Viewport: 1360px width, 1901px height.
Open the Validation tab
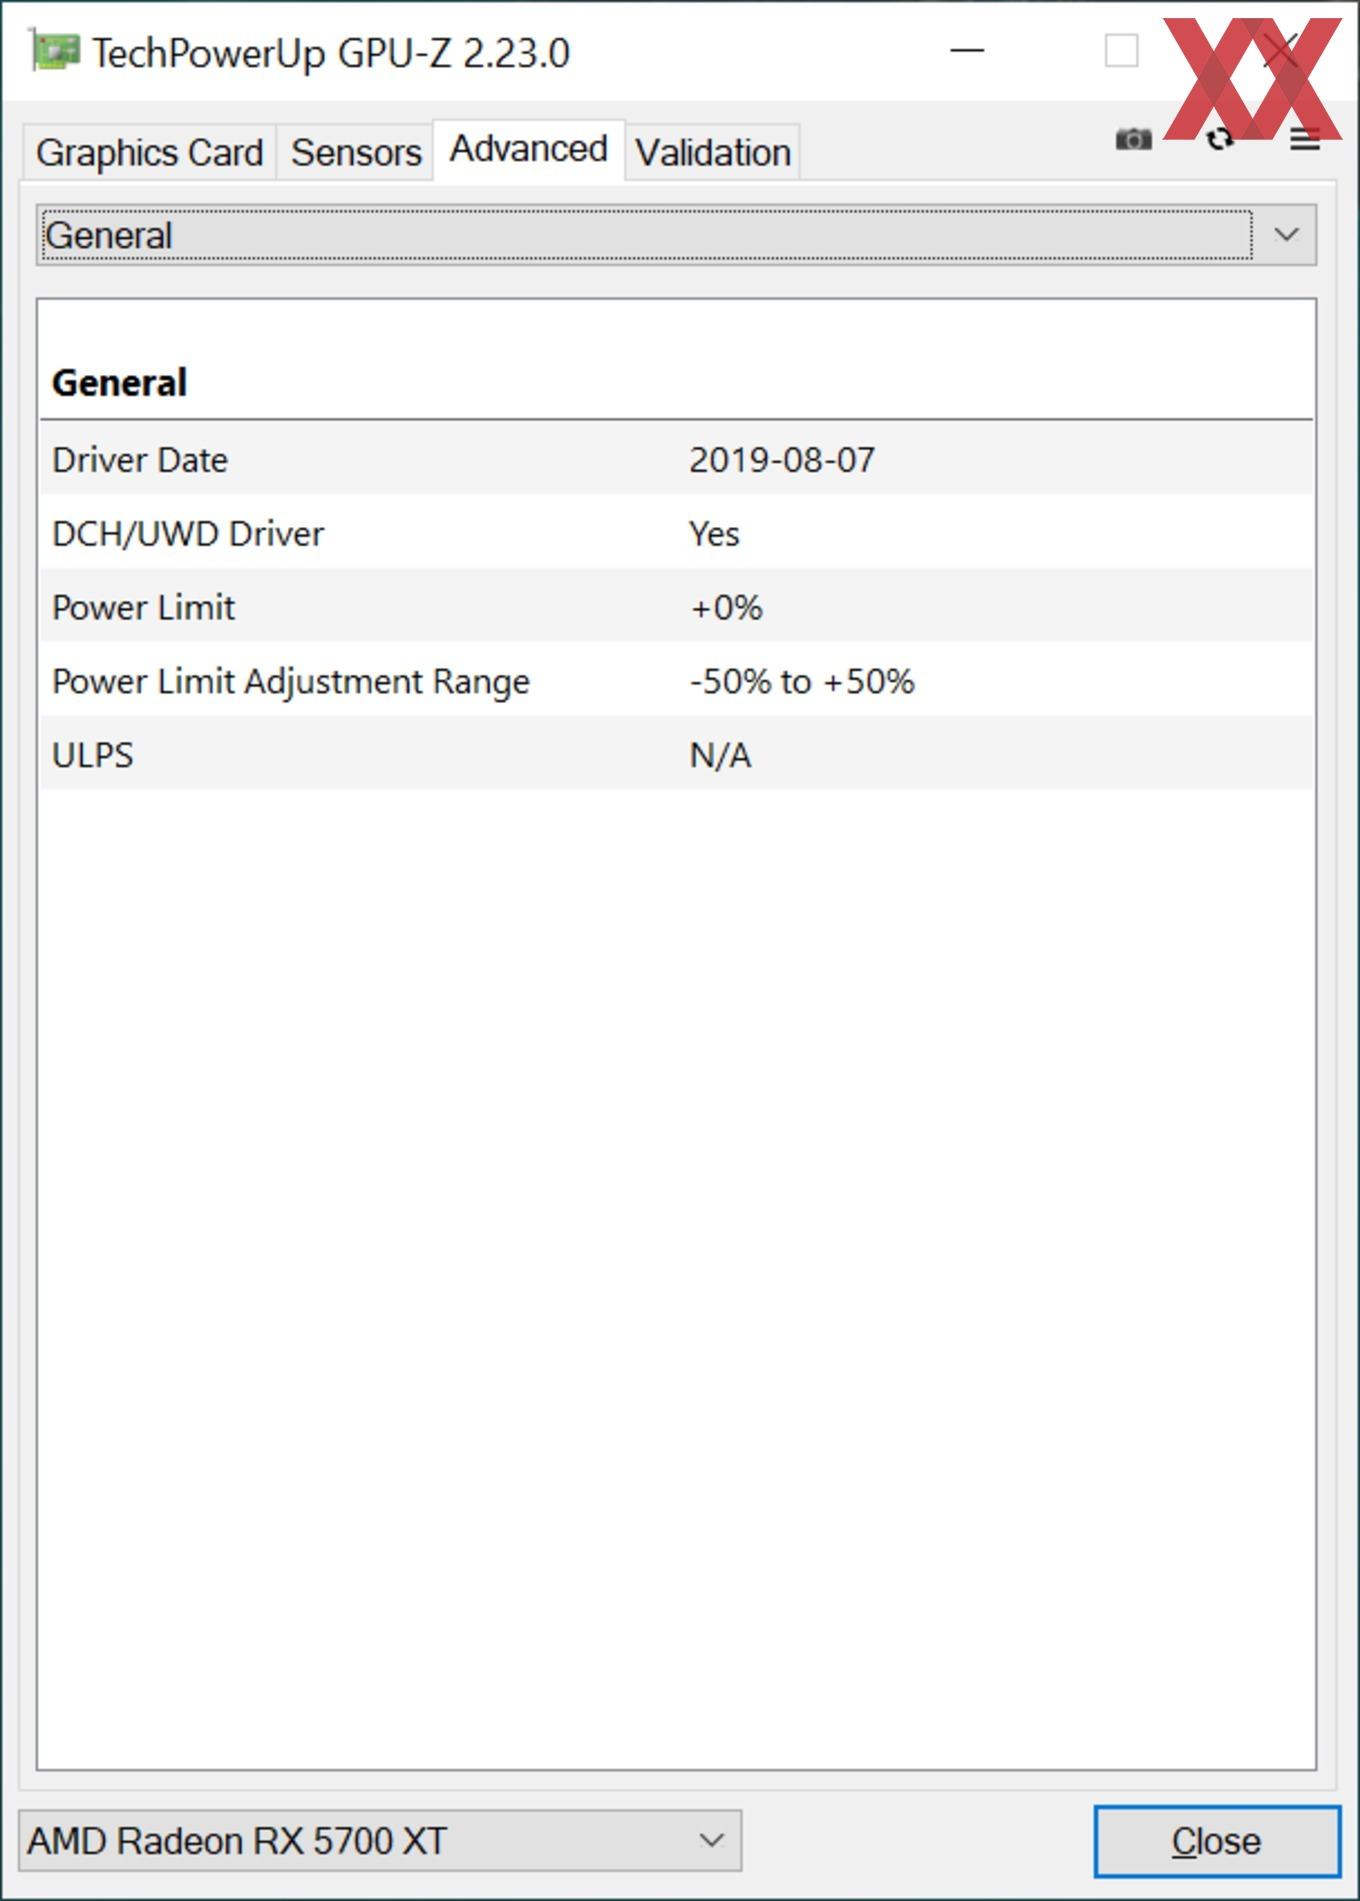(713, 153)
